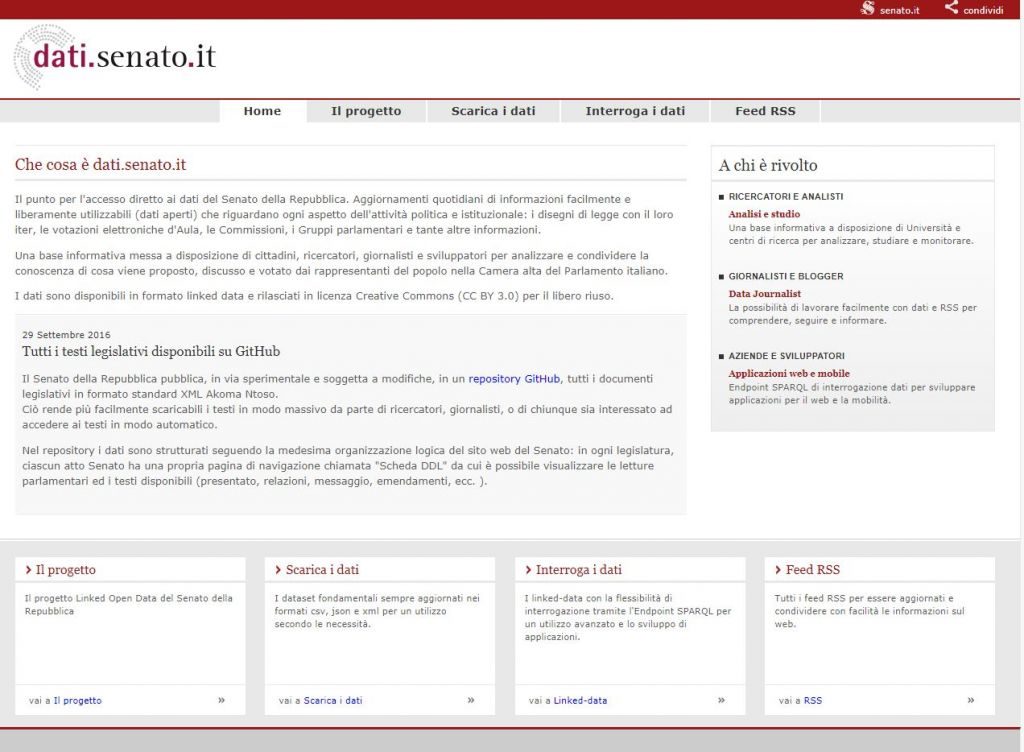Click the condividi share link
The image size is (1024, 752).
click(983, 10)
